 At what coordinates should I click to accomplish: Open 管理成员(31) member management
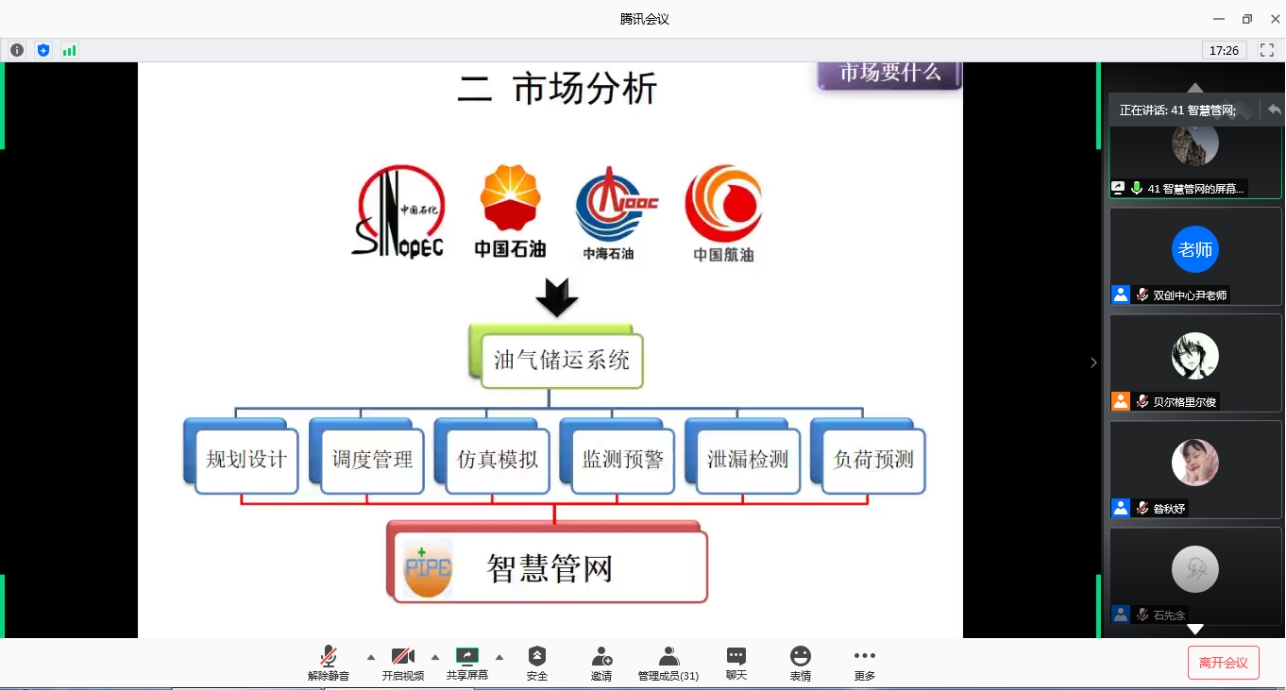point(668,663)
